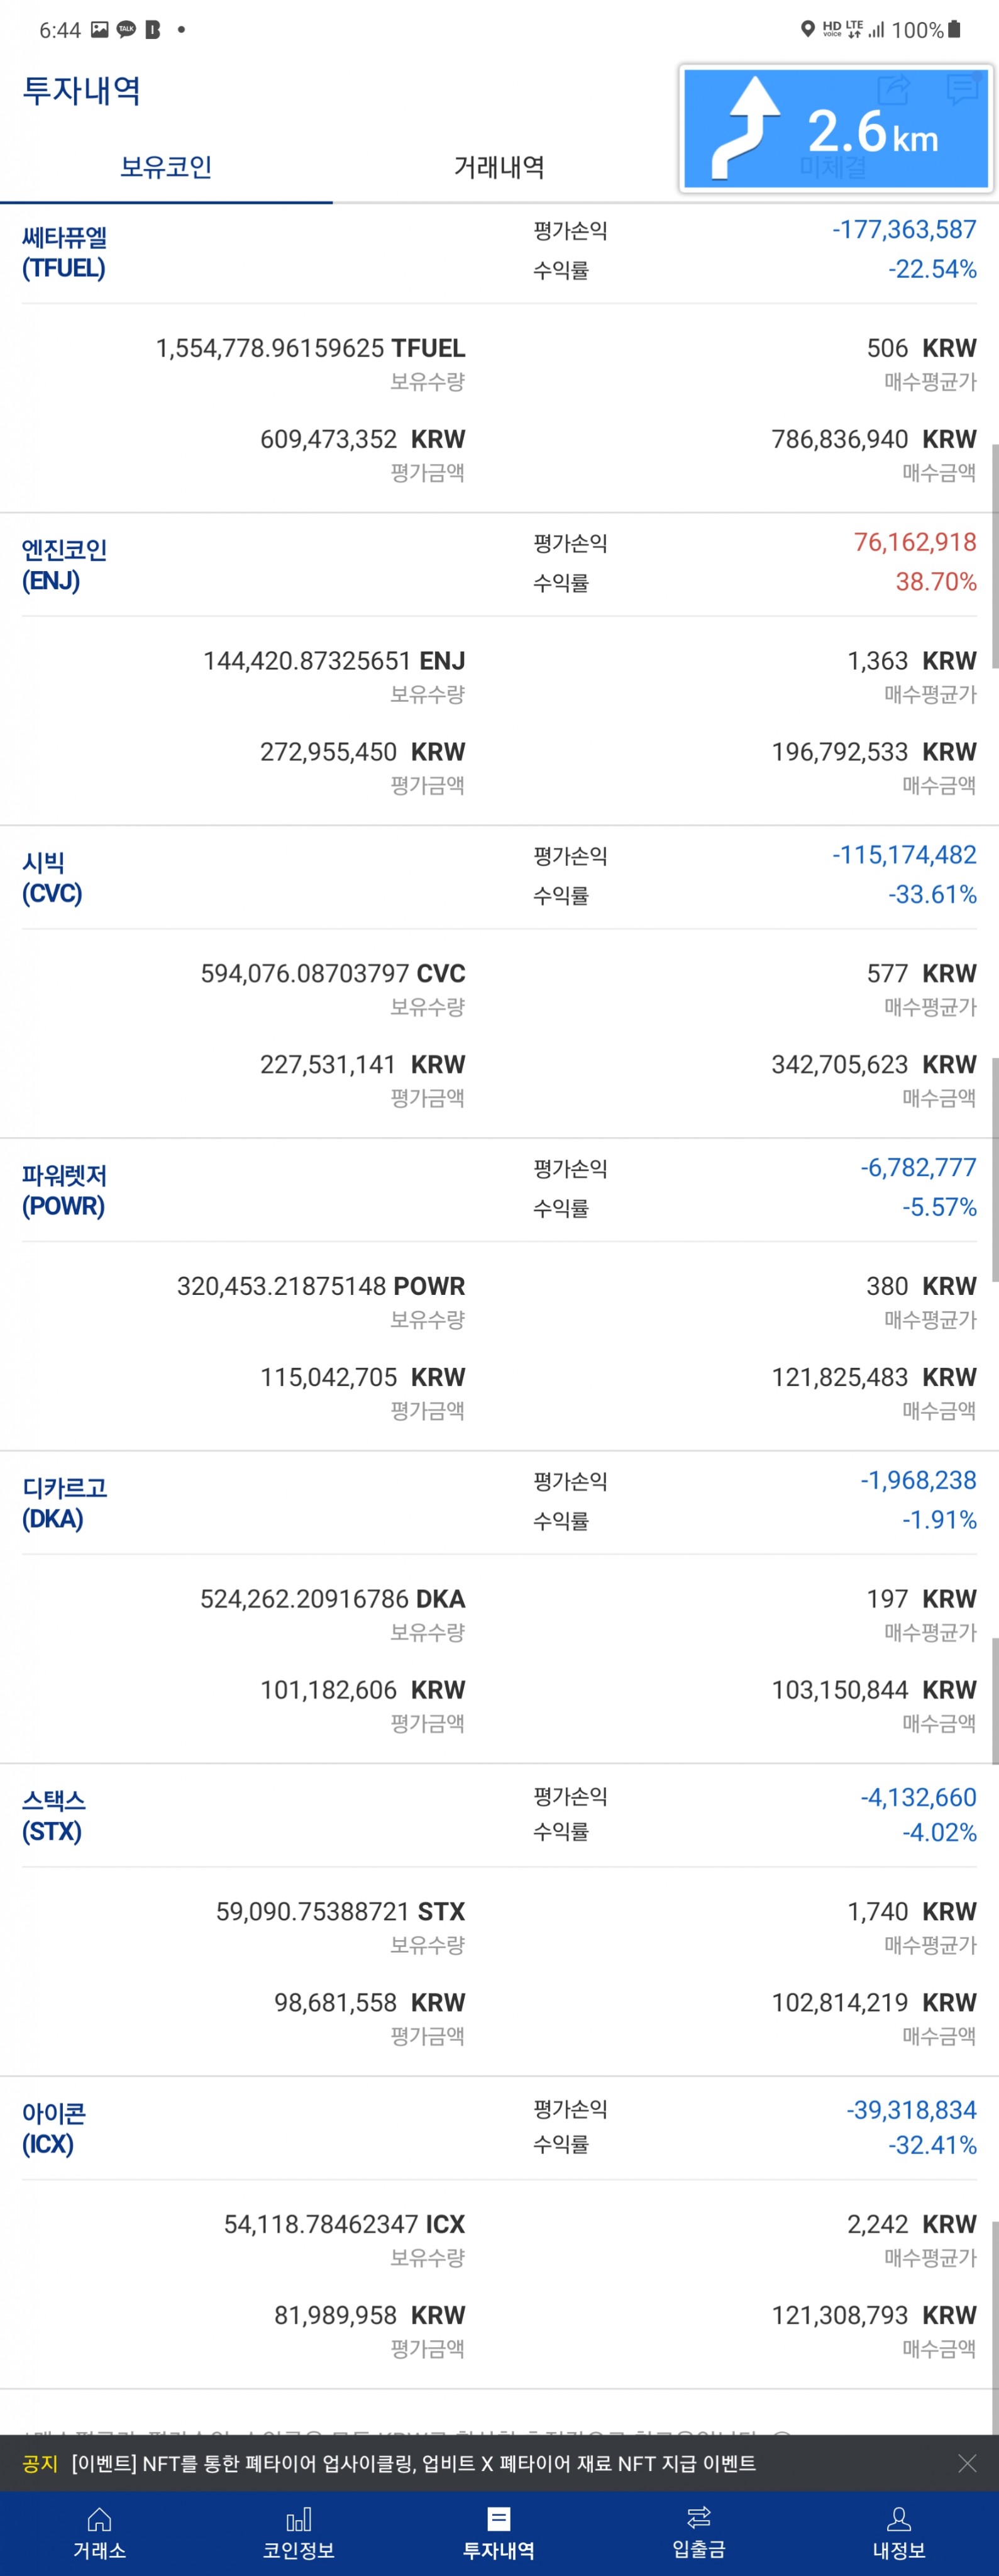Switch to the 거래내역 tab
The image size is (999, 2576).
point(499,166)
